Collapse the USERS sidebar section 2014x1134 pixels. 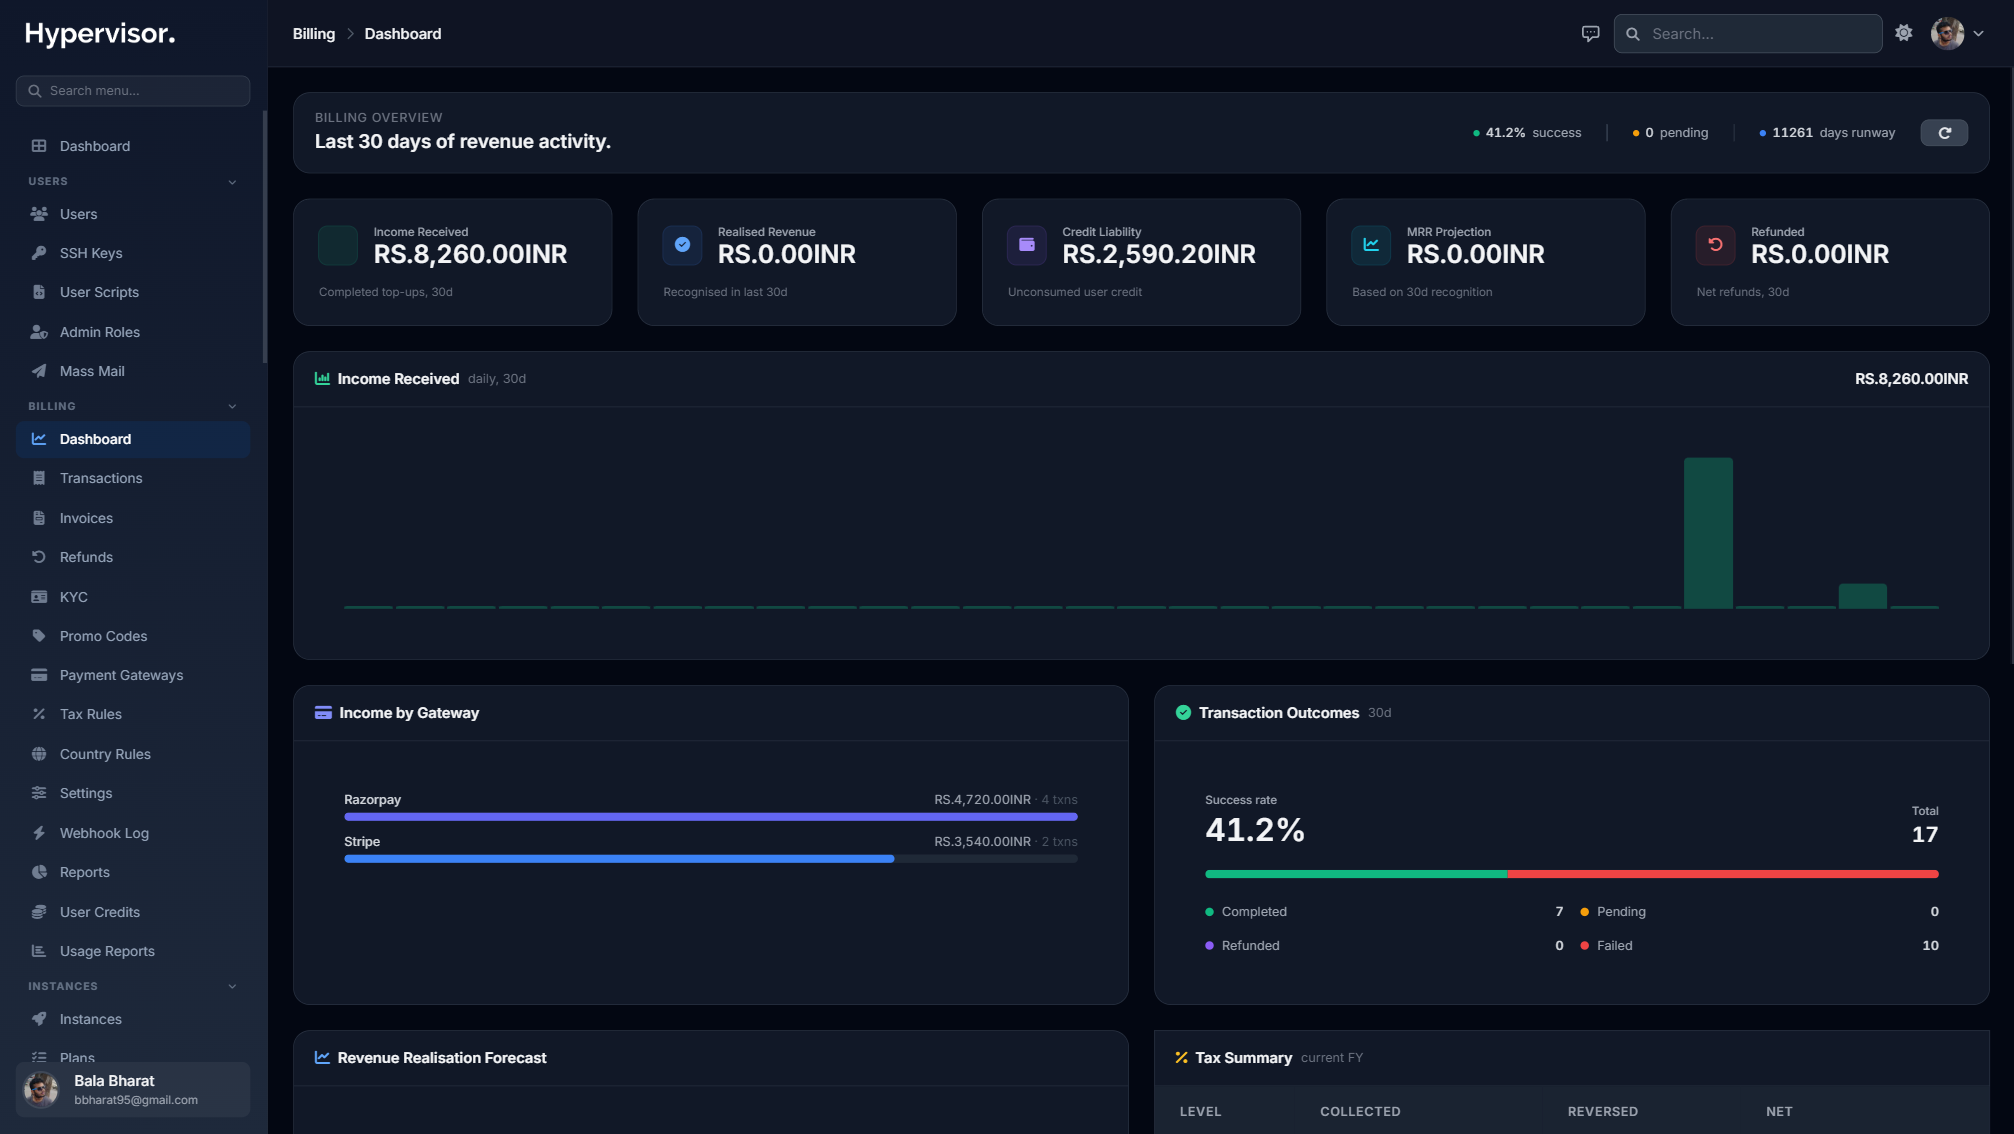(x=232, y=182)
